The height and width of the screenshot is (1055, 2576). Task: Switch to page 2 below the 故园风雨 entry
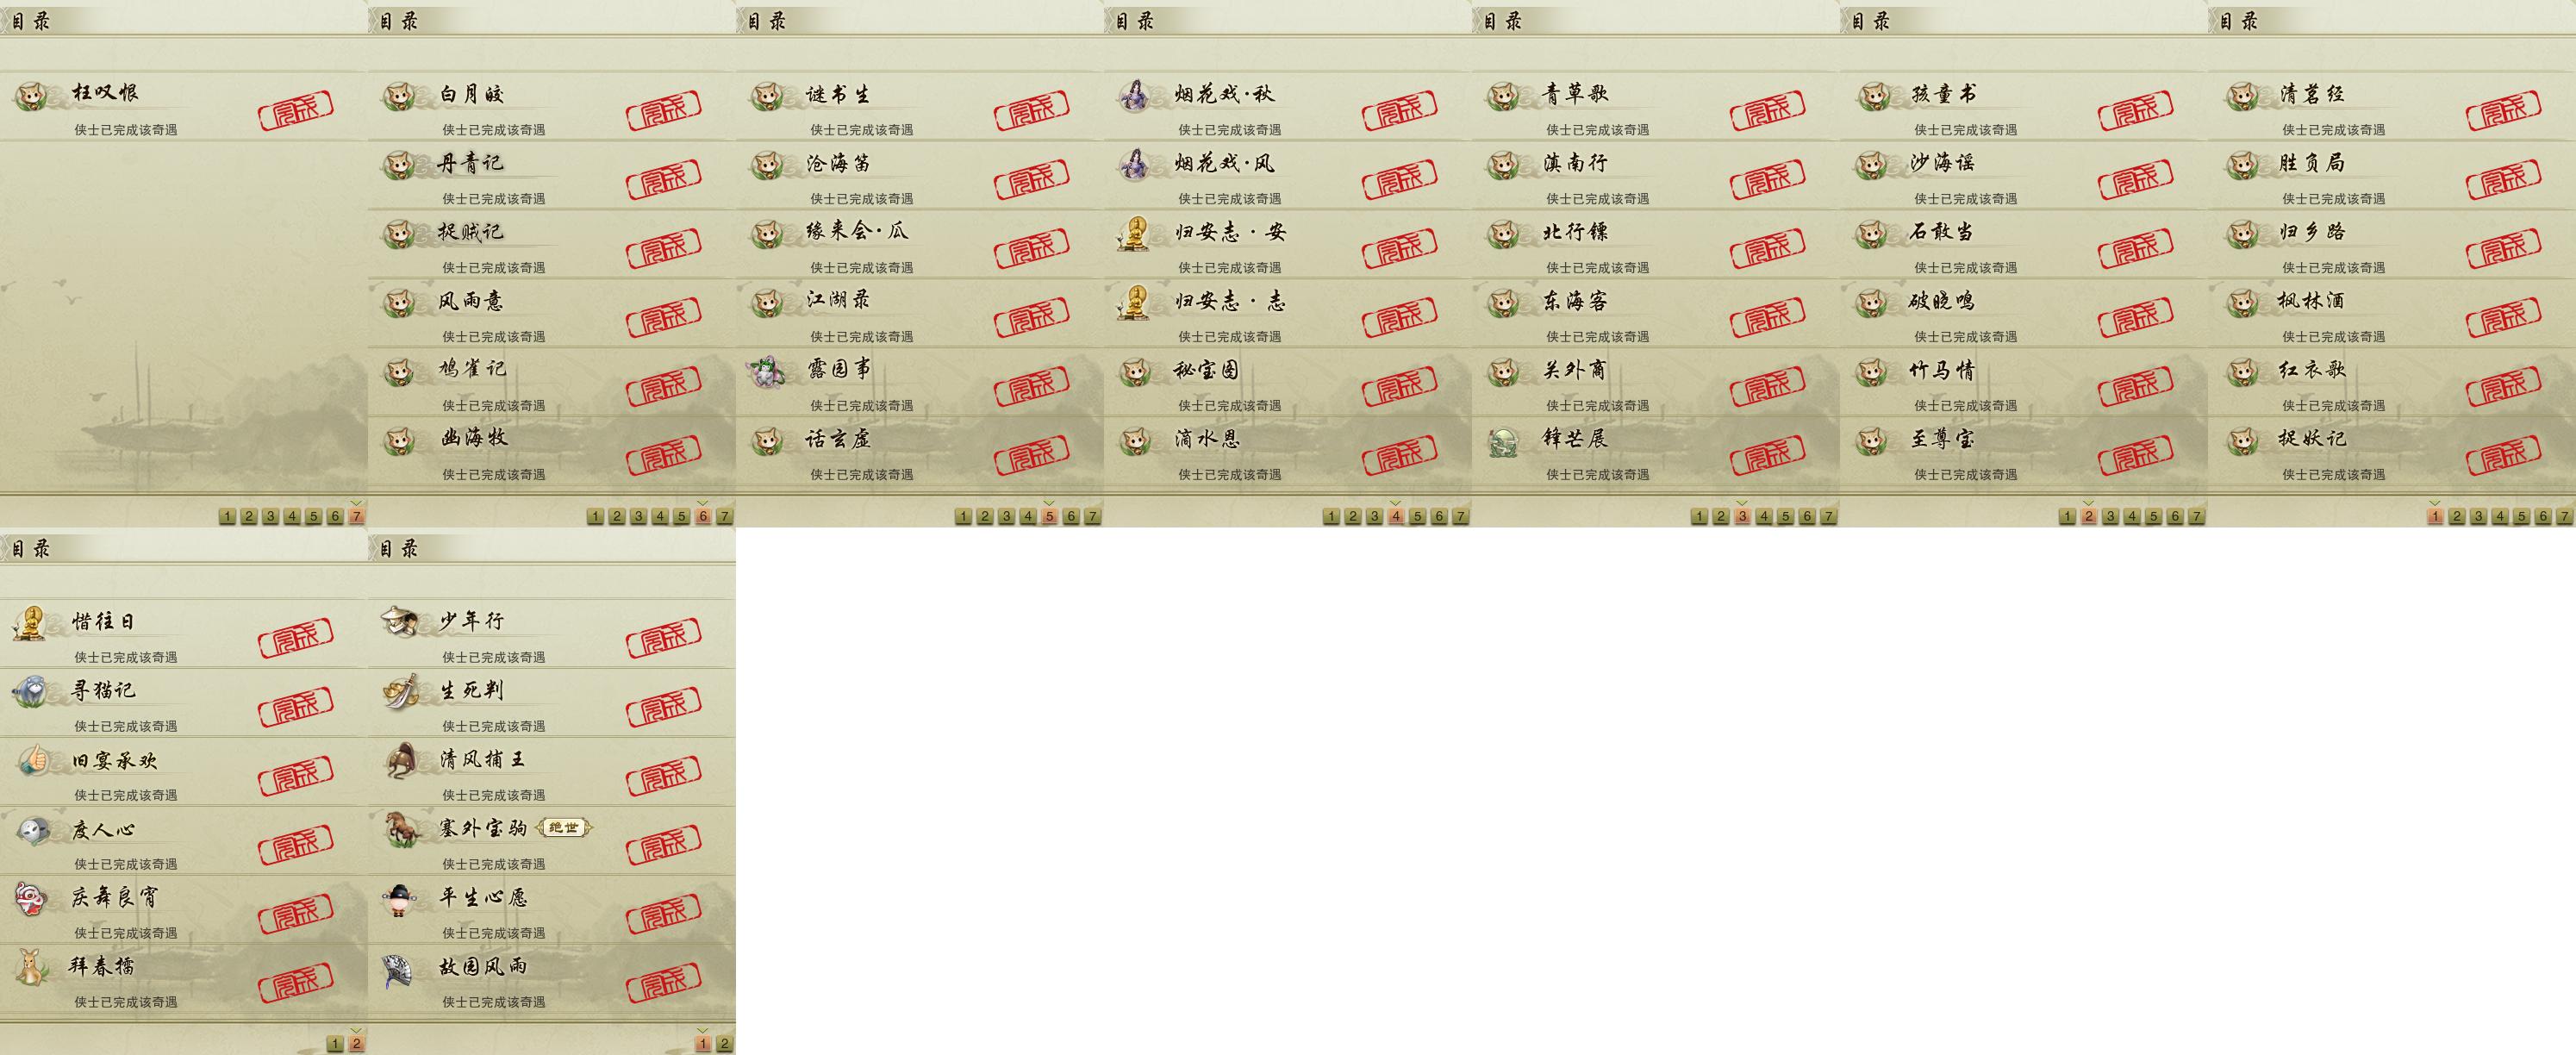(725, 1044)
